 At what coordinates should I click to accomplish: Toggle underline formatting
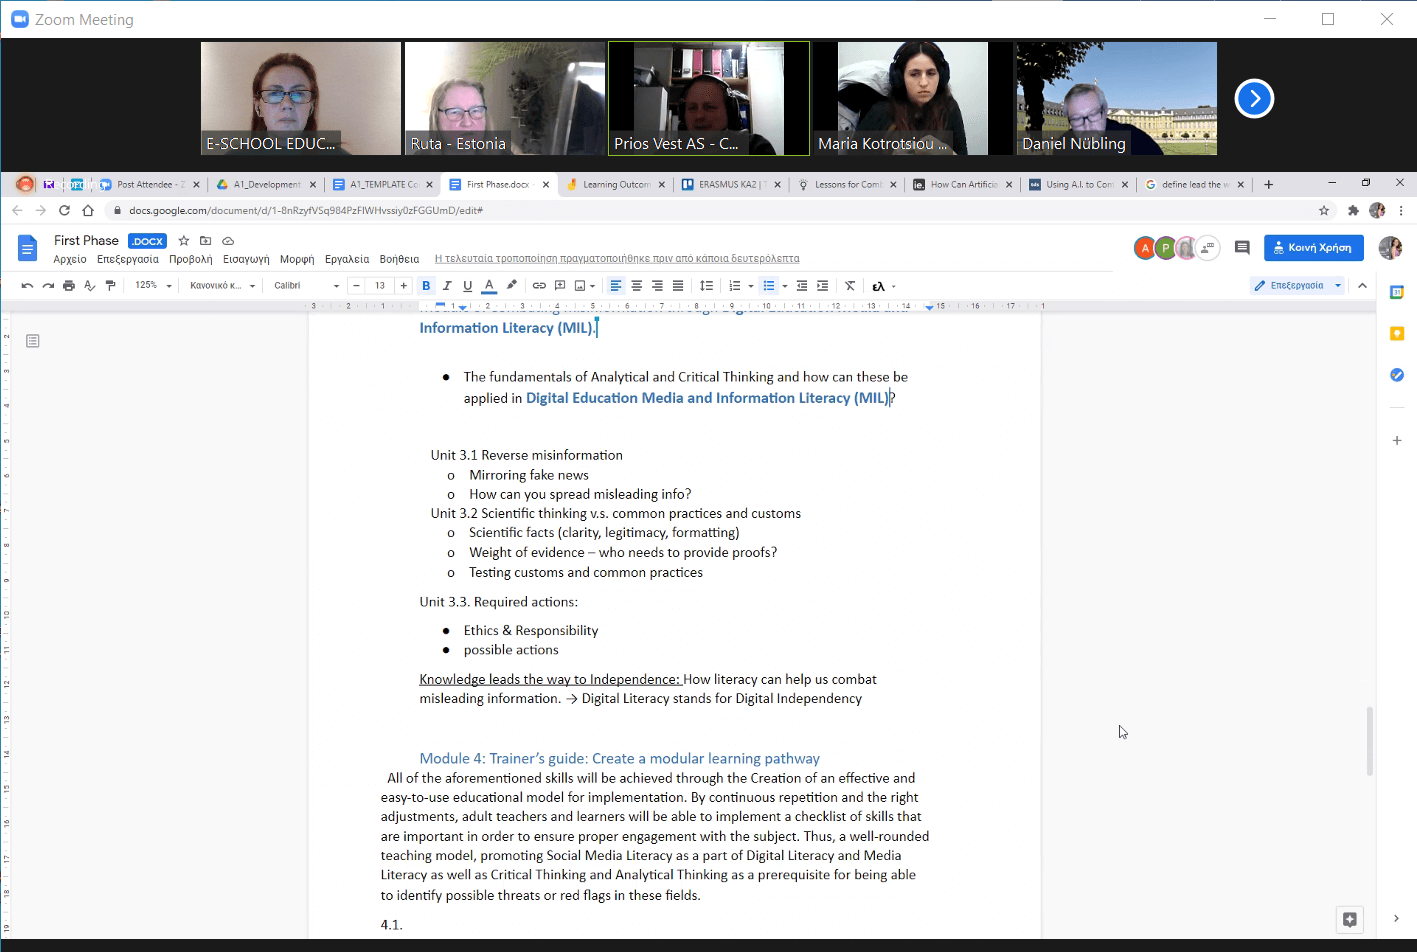point(467,286)
